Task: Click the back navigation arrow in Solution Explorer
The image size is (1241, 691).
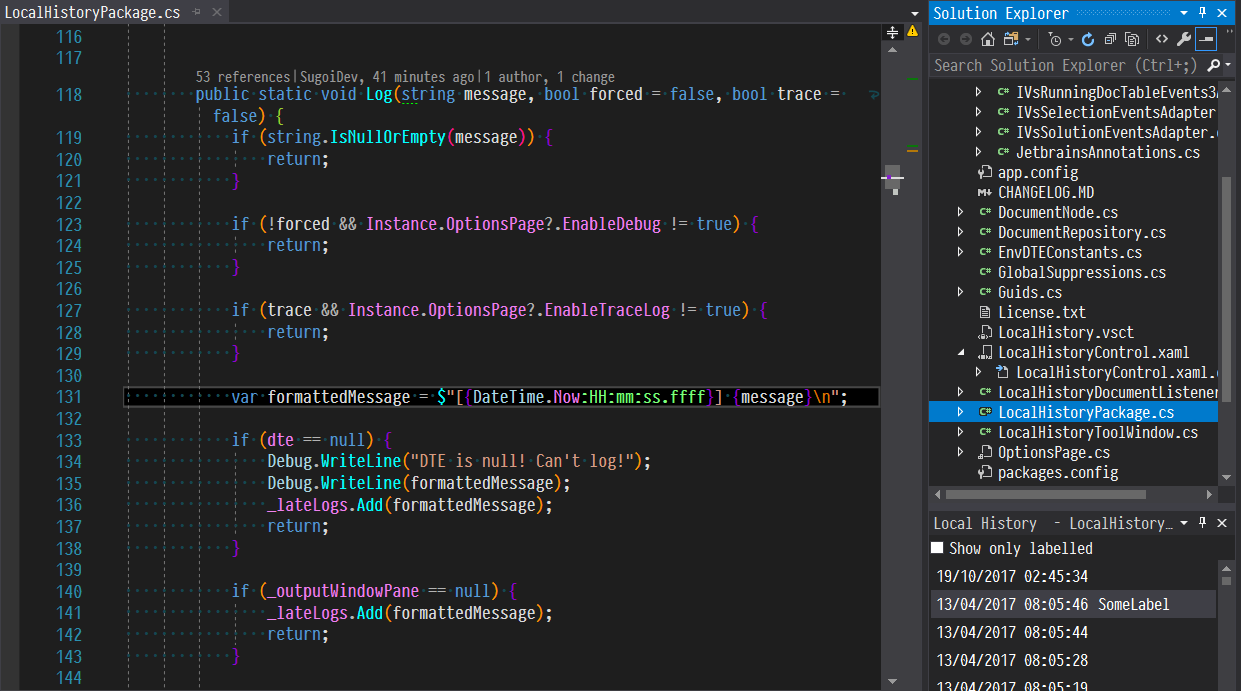Action: click(x=944, y=38)
